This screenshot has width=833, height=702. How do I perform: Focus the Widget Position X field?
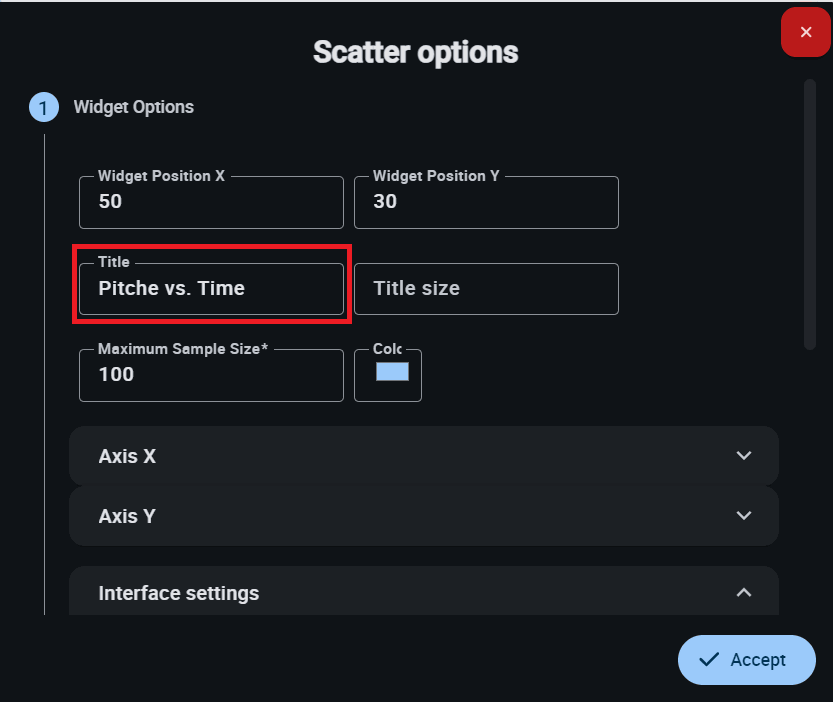click(x=211, y=202)
